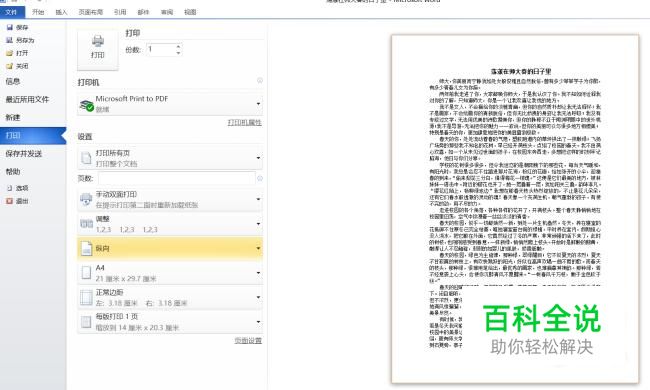Open the 视图 (View) tab

pos(190,12)
